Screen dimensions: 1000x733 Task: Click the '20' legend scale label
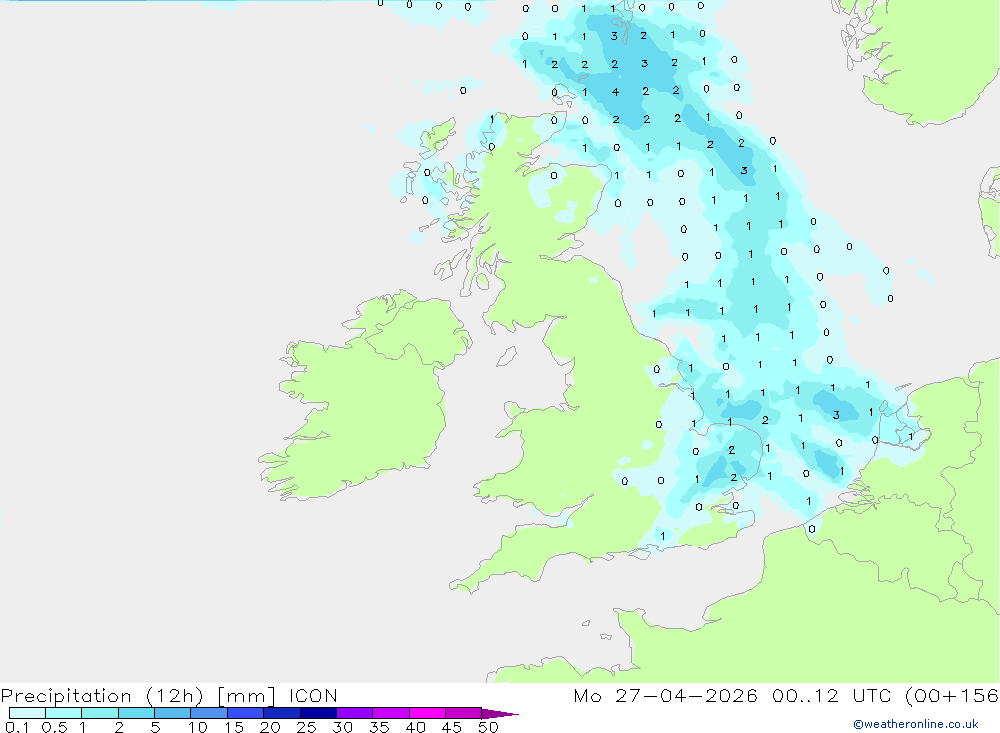[270, 727]
